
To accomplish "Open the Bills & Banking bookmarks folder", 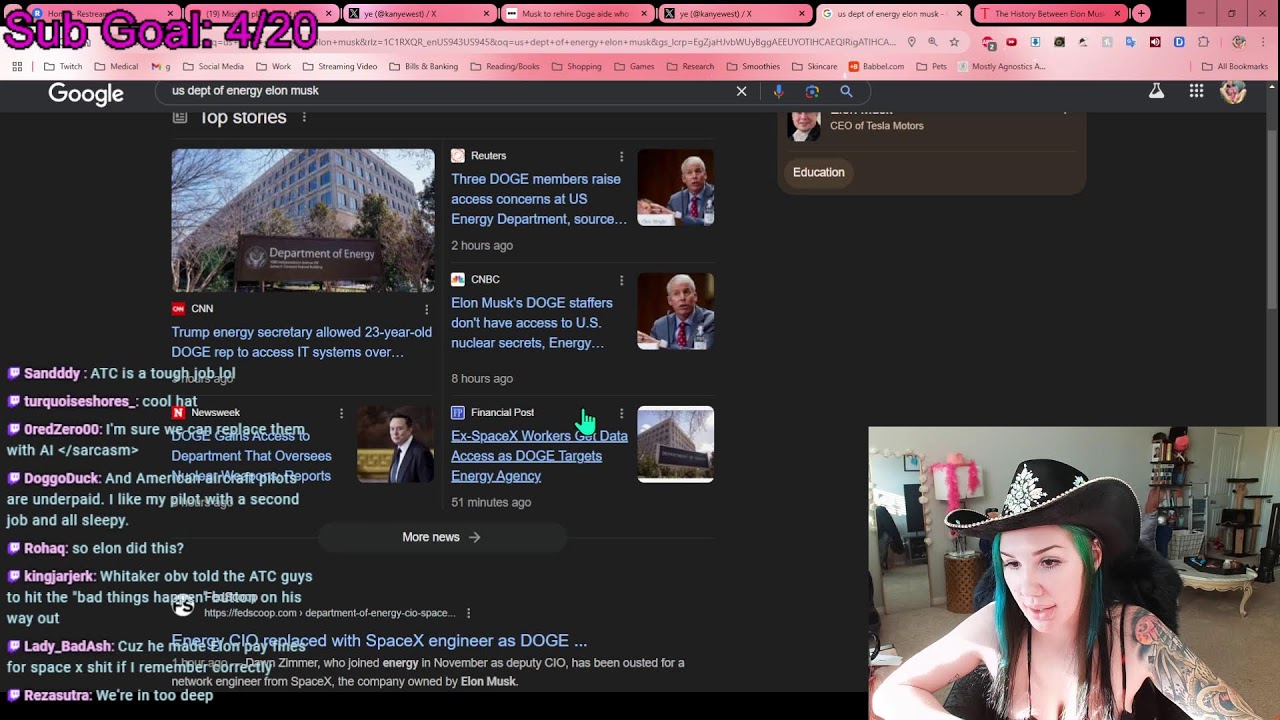I will (423, 66).
